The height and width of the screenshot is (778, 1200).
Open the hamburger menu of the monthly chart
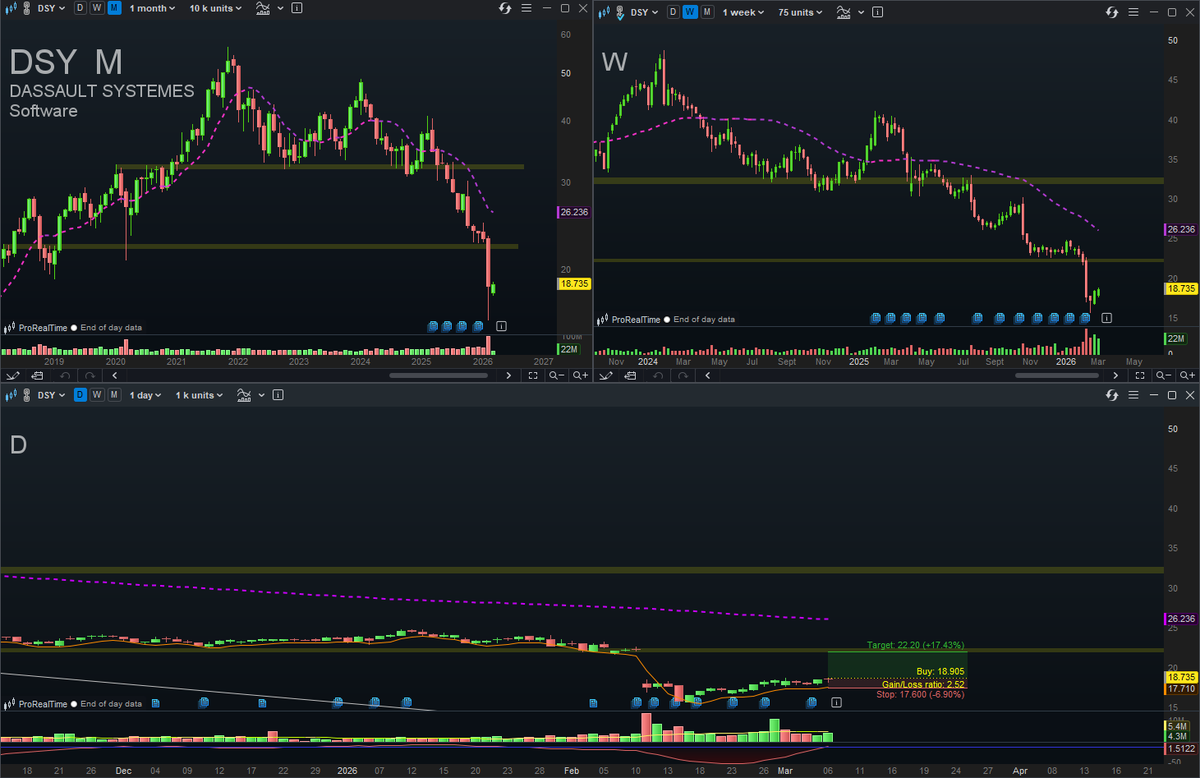click(x=527, y=9)
